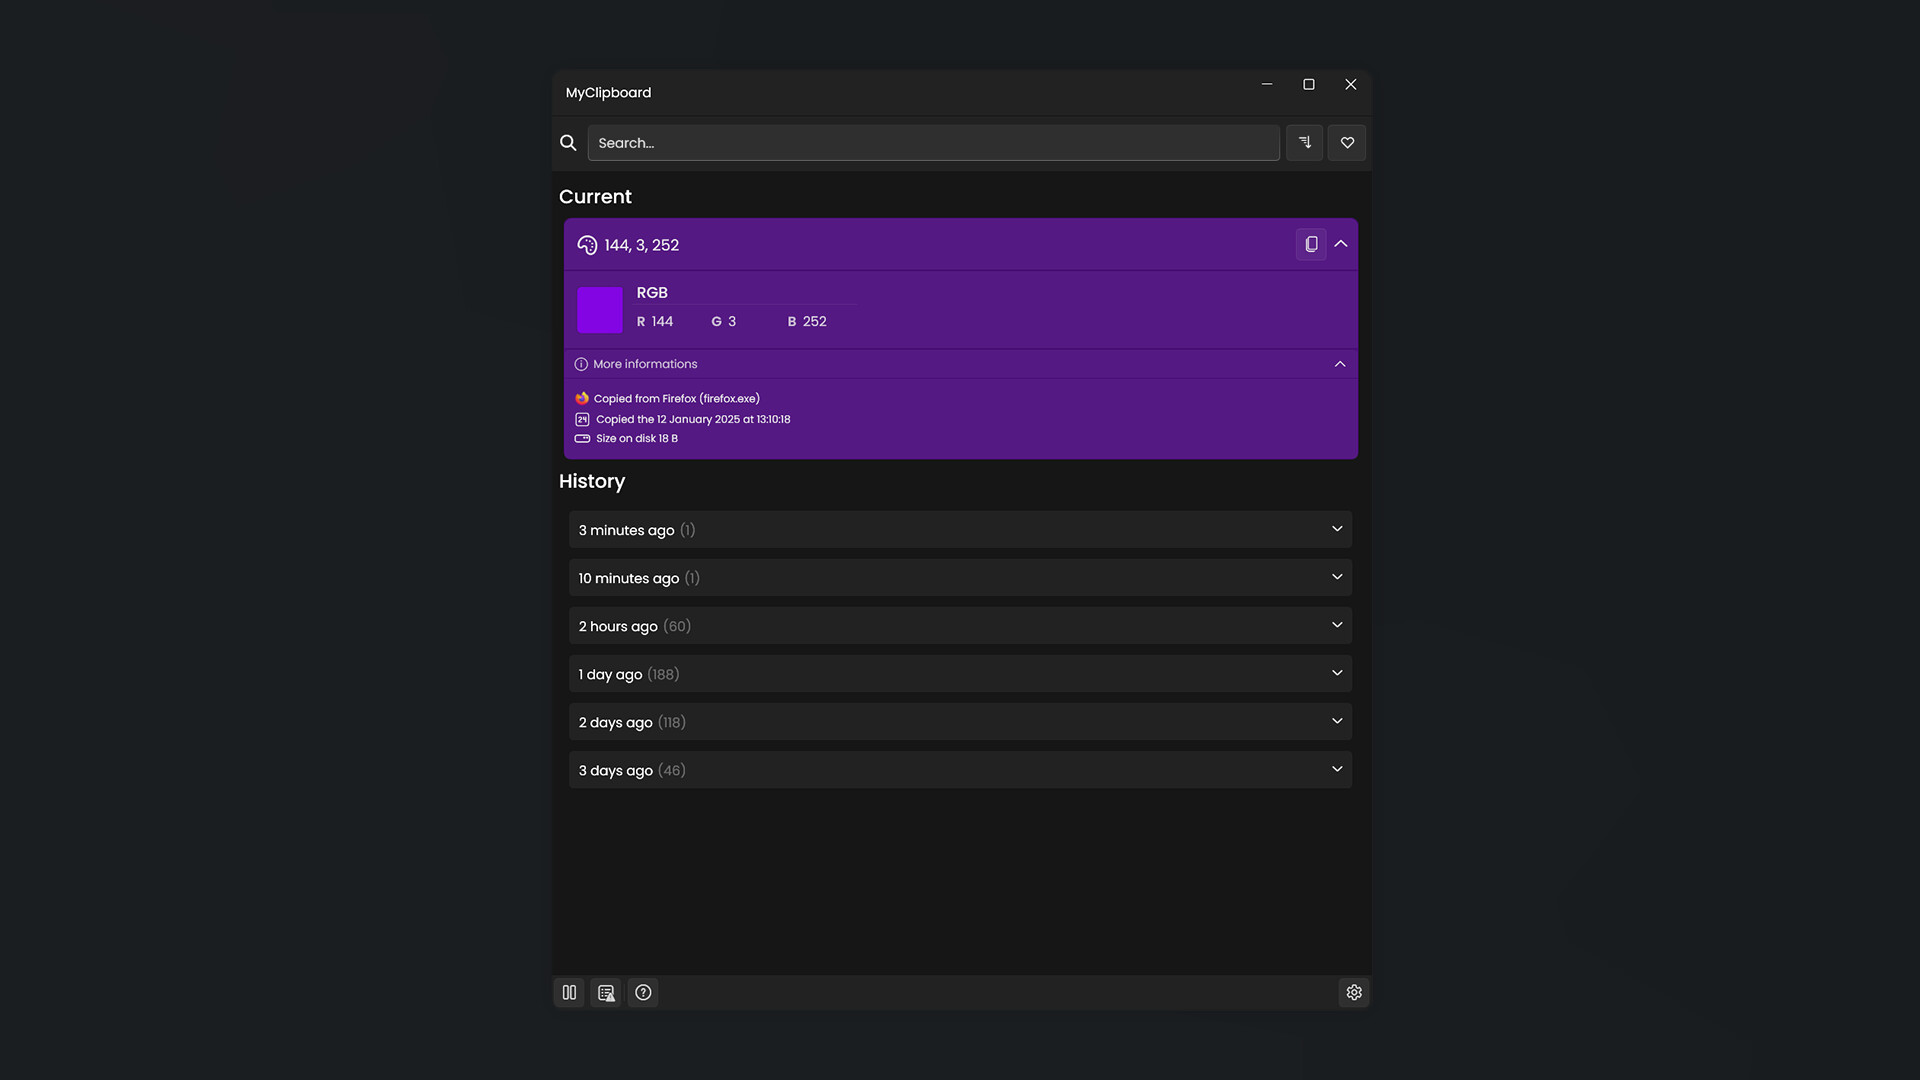Expand the 2 hours ago history group
This screenshot has width=1920, height=1080.
pyautogui.click(x=1337, y=624)
